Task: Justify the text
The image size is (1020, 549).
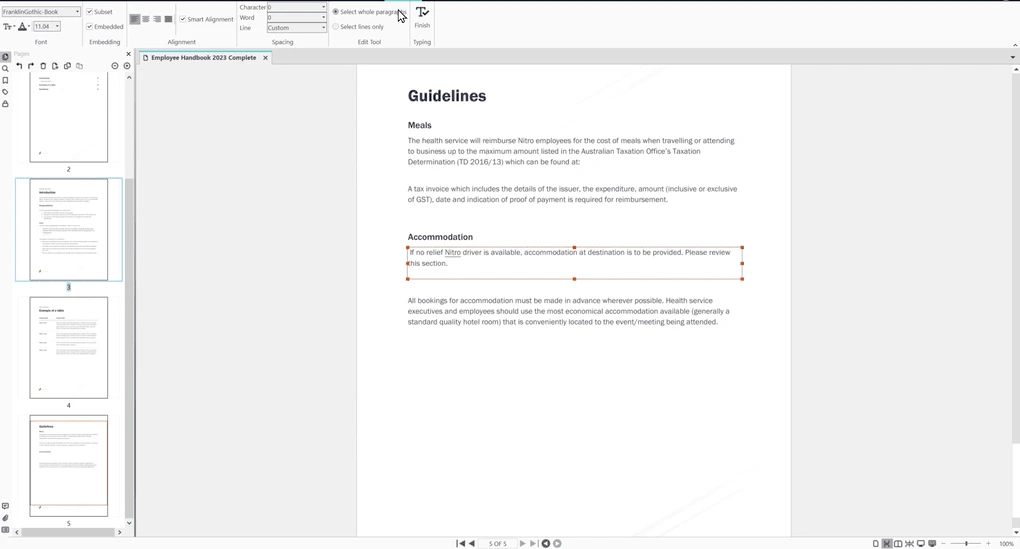Action: click(x=168, y=20)
